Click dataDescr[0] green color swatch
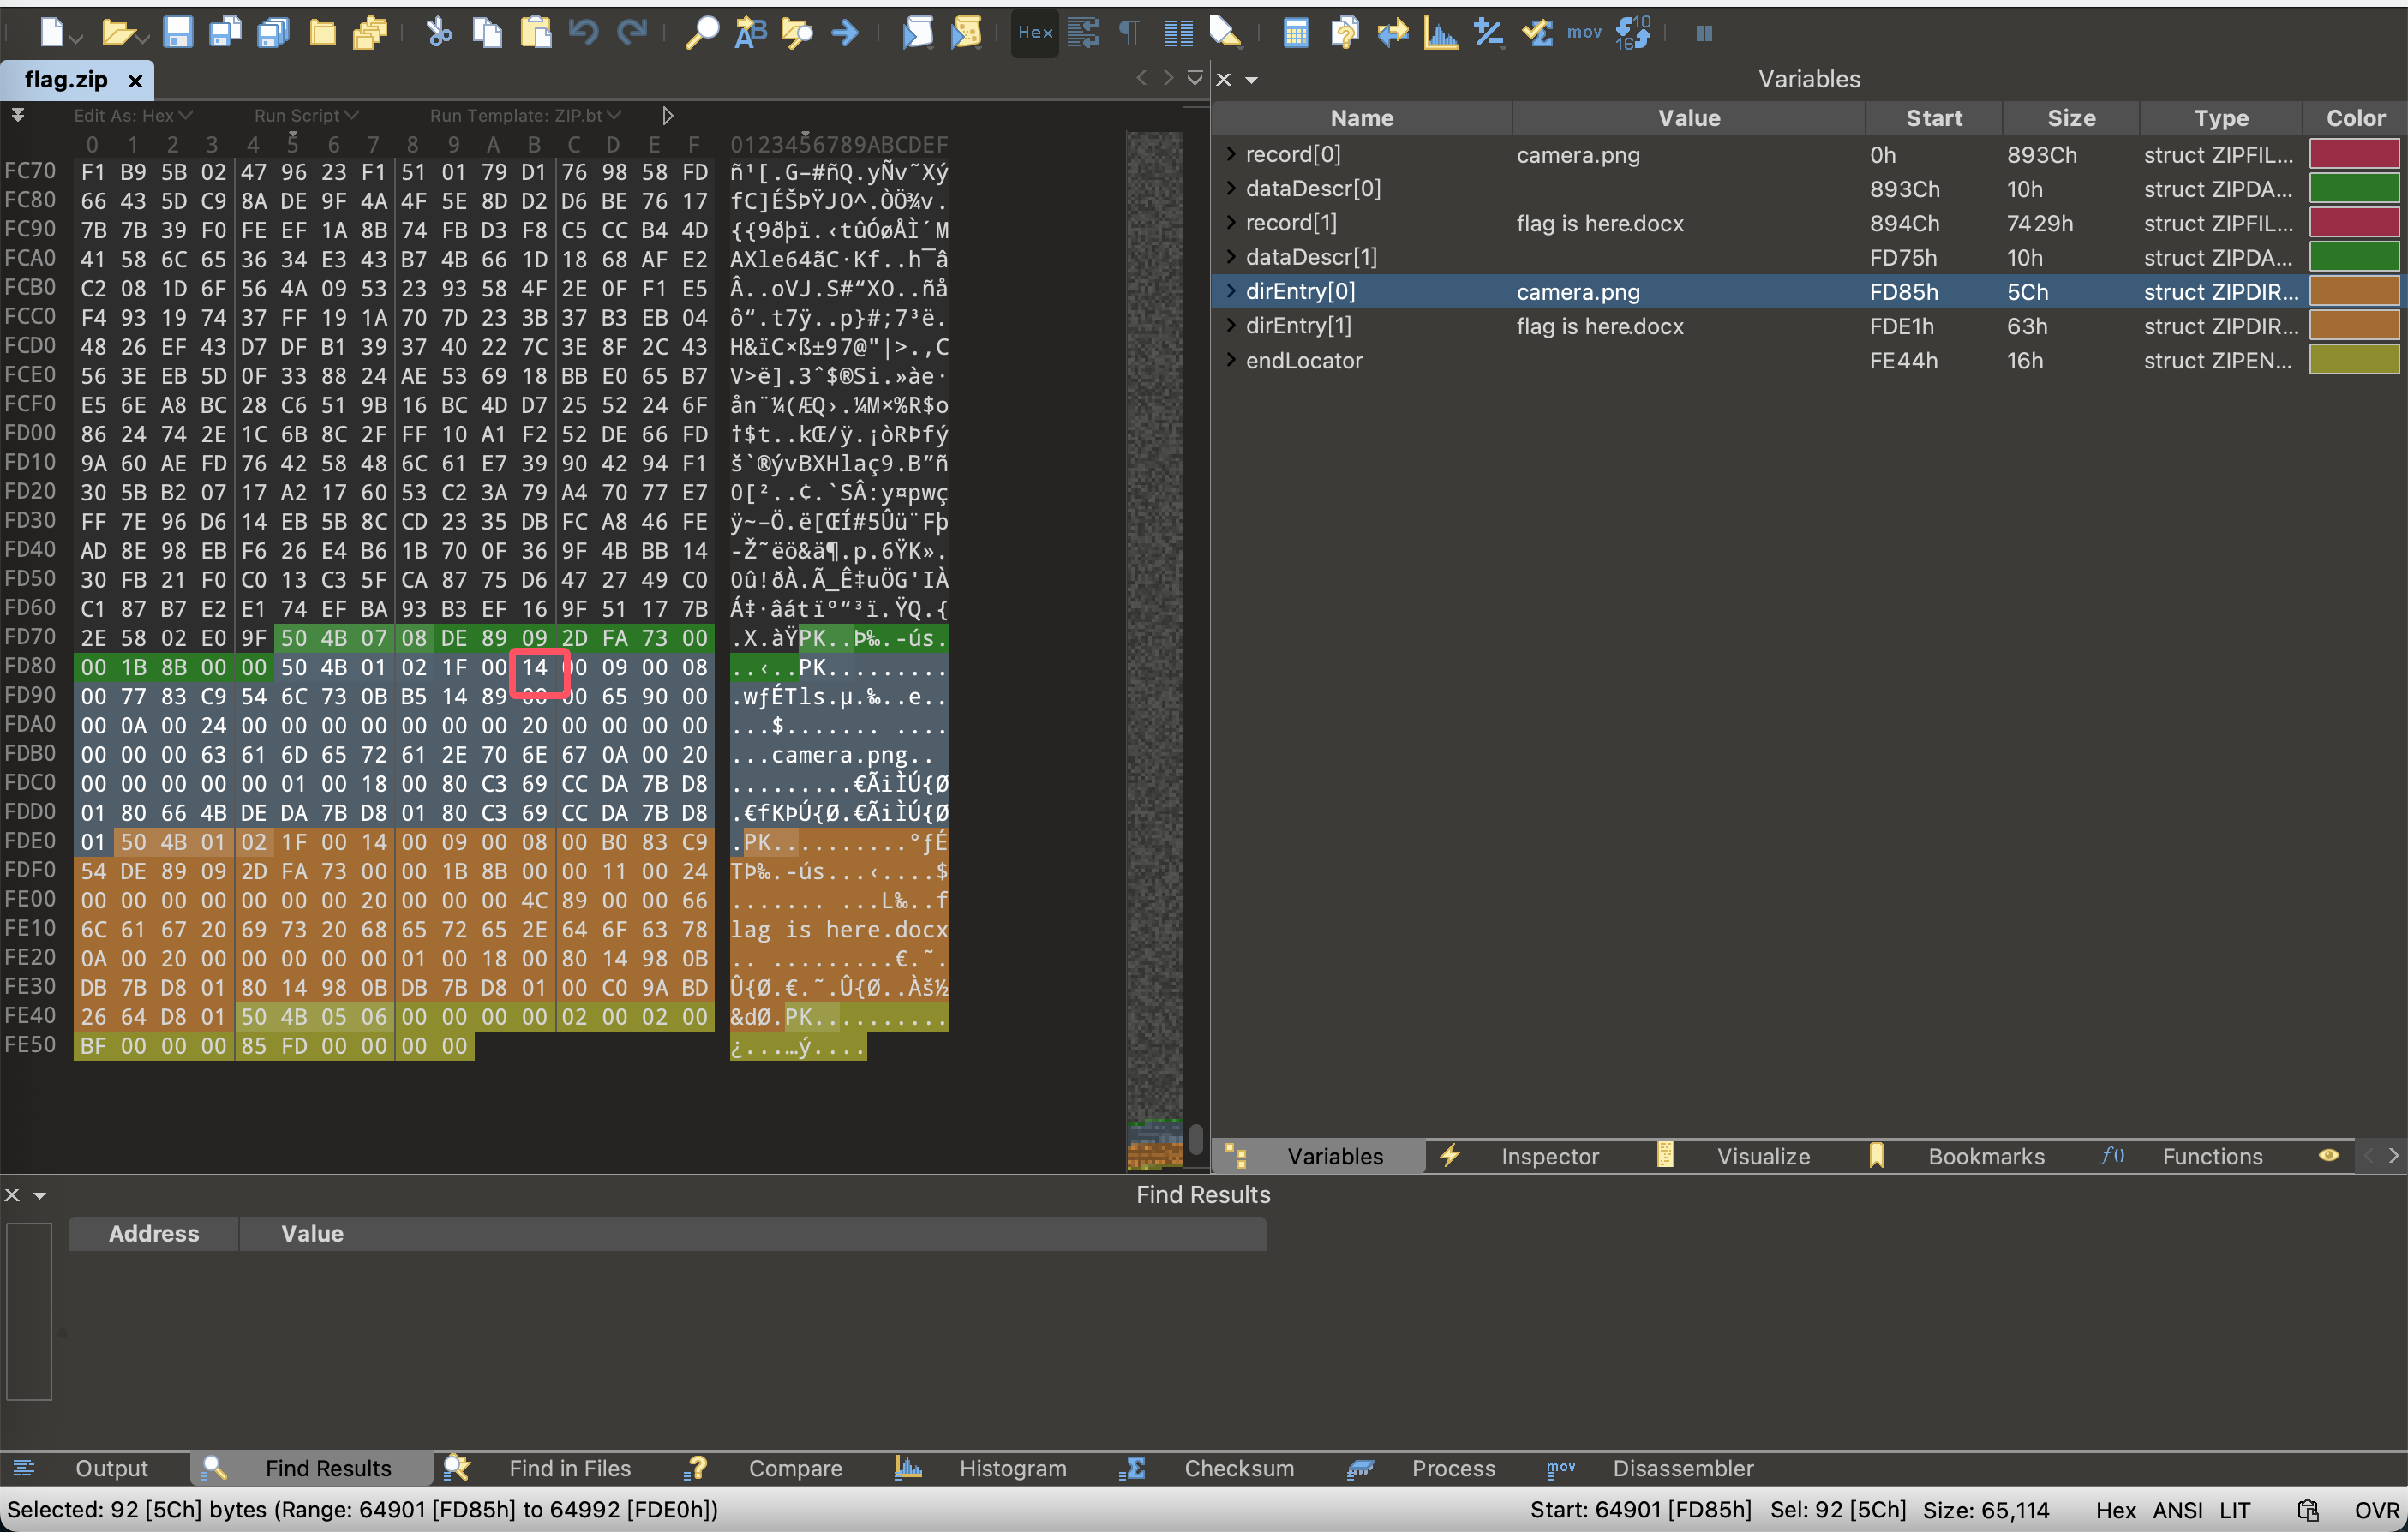2408x1532 pixels. pyautogui.click(x=2354, y=188)
